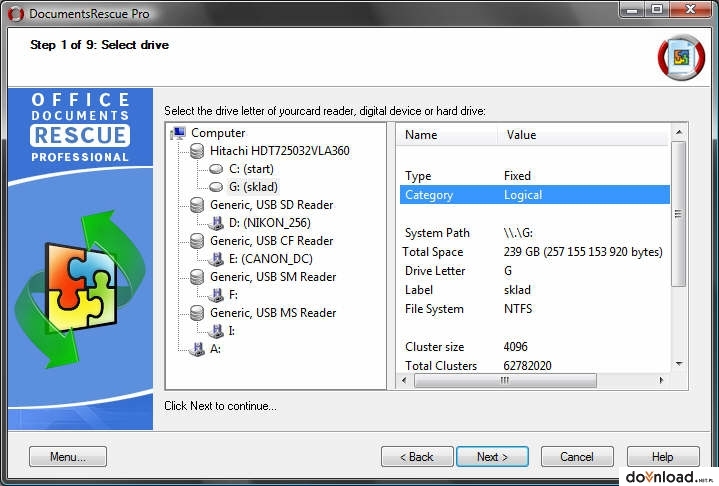Maximize the DocumentsRescue Pro window
This screenshot has height=486, width=719.
click(657, 10)
